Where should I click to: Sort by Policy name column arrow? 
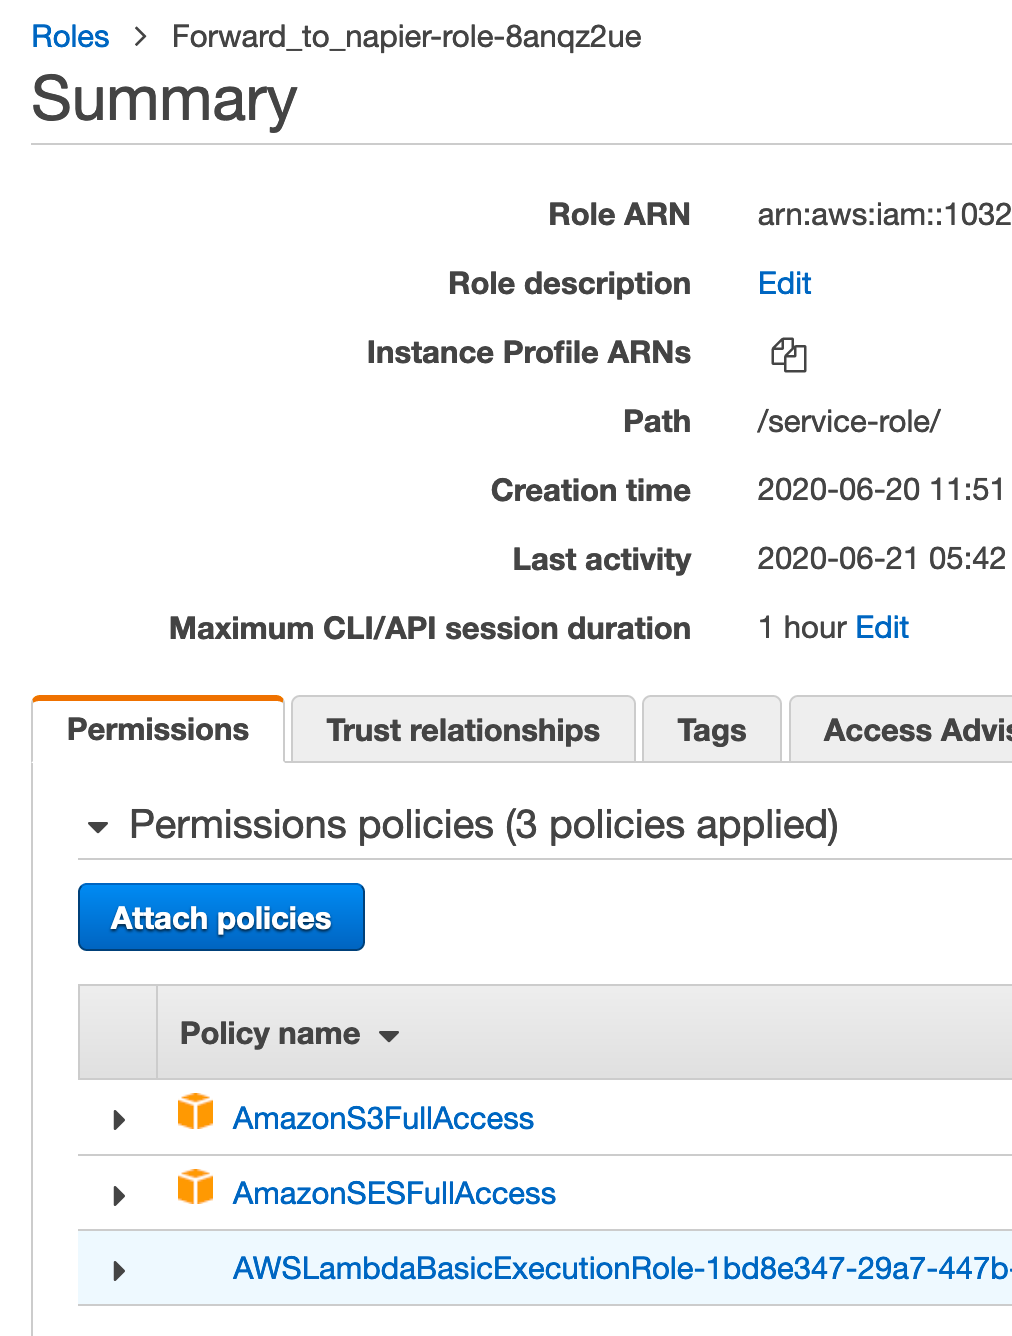389,1036
